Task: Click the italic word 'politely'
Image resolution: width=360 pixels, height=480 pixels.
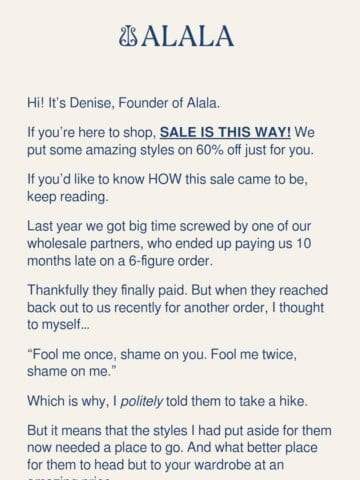Action: (141, 401)
